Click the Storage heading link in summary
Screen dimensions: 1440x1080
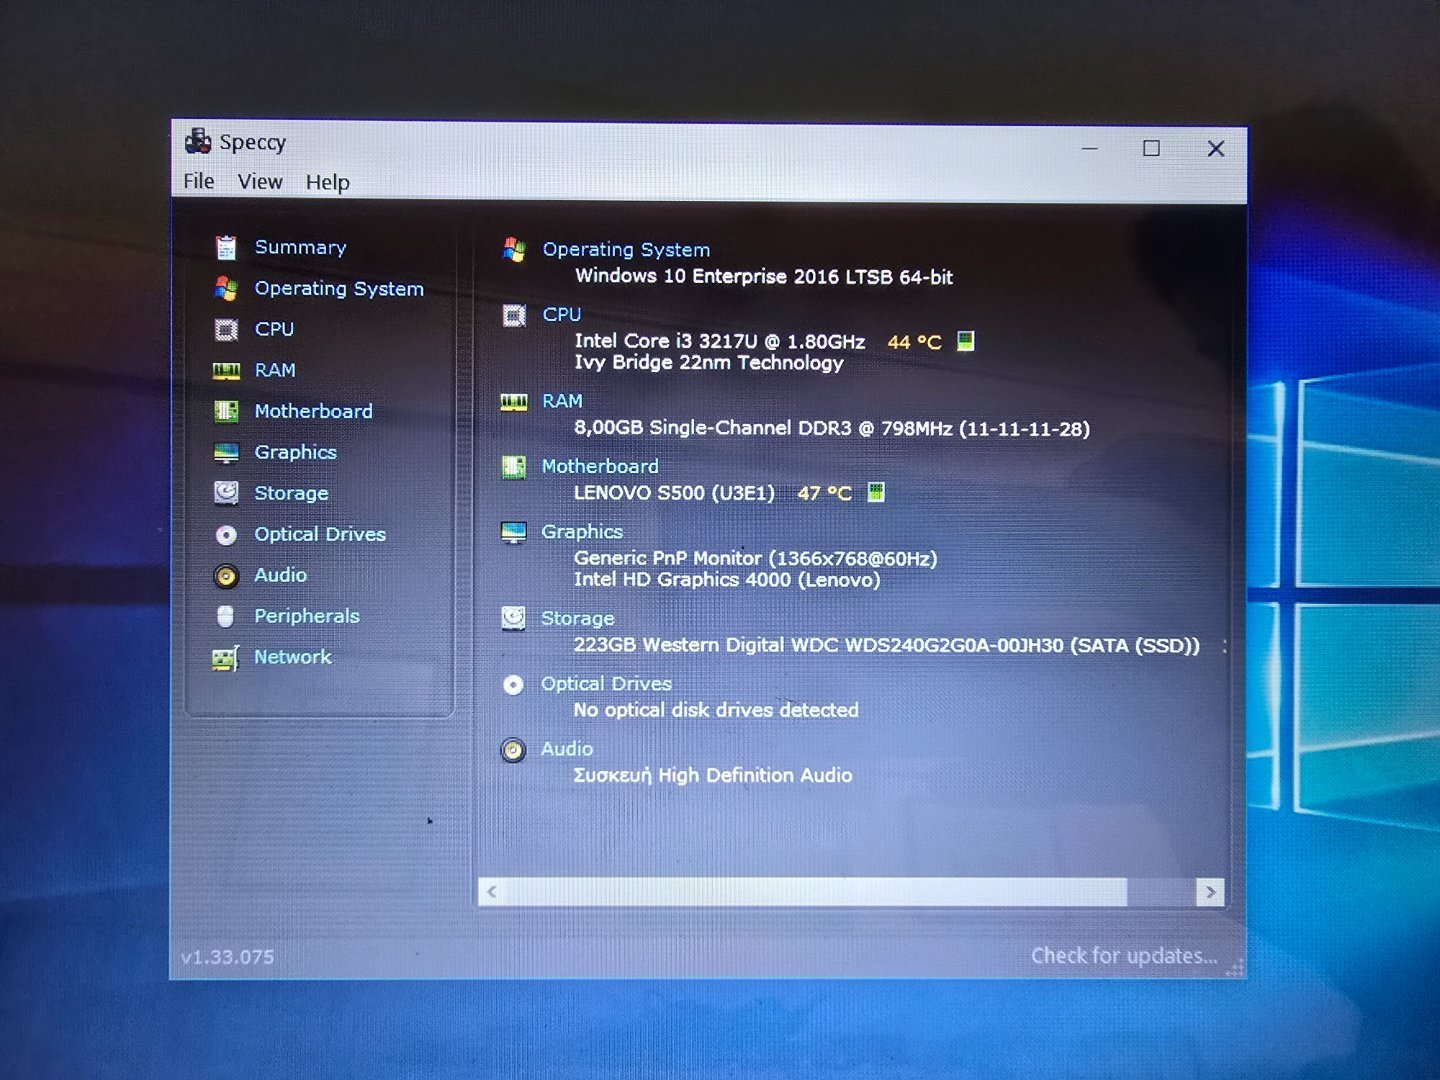578,619
